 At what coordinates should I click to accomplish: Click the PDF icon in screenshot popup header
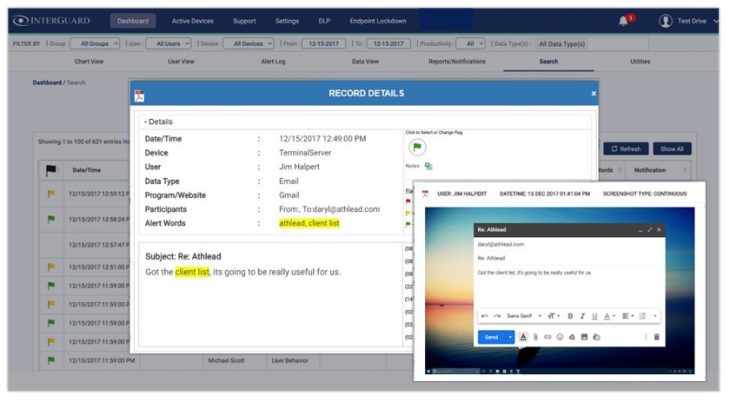pos(426,193)
